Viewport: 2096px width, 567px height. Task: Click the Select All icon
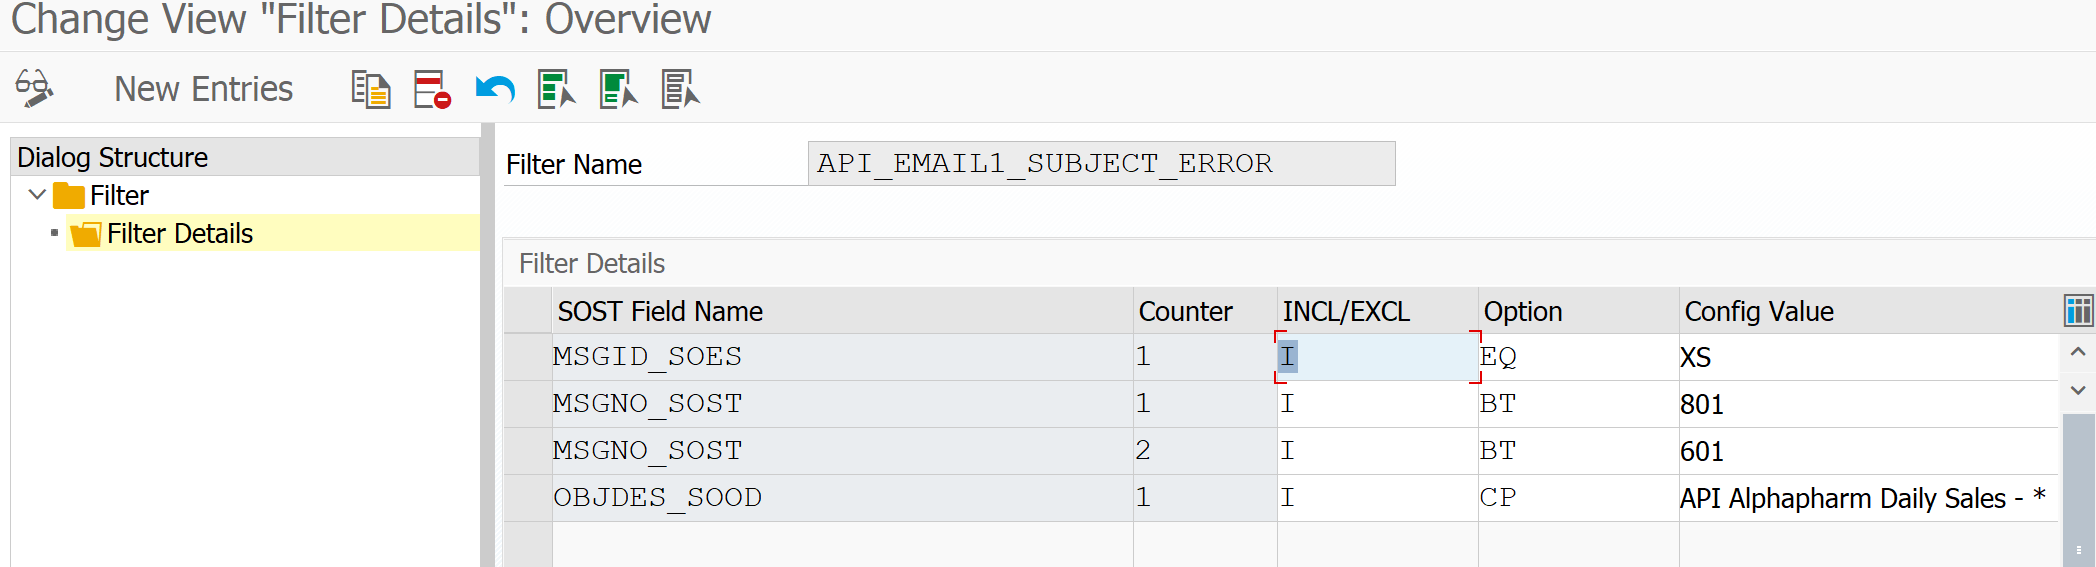556,89
